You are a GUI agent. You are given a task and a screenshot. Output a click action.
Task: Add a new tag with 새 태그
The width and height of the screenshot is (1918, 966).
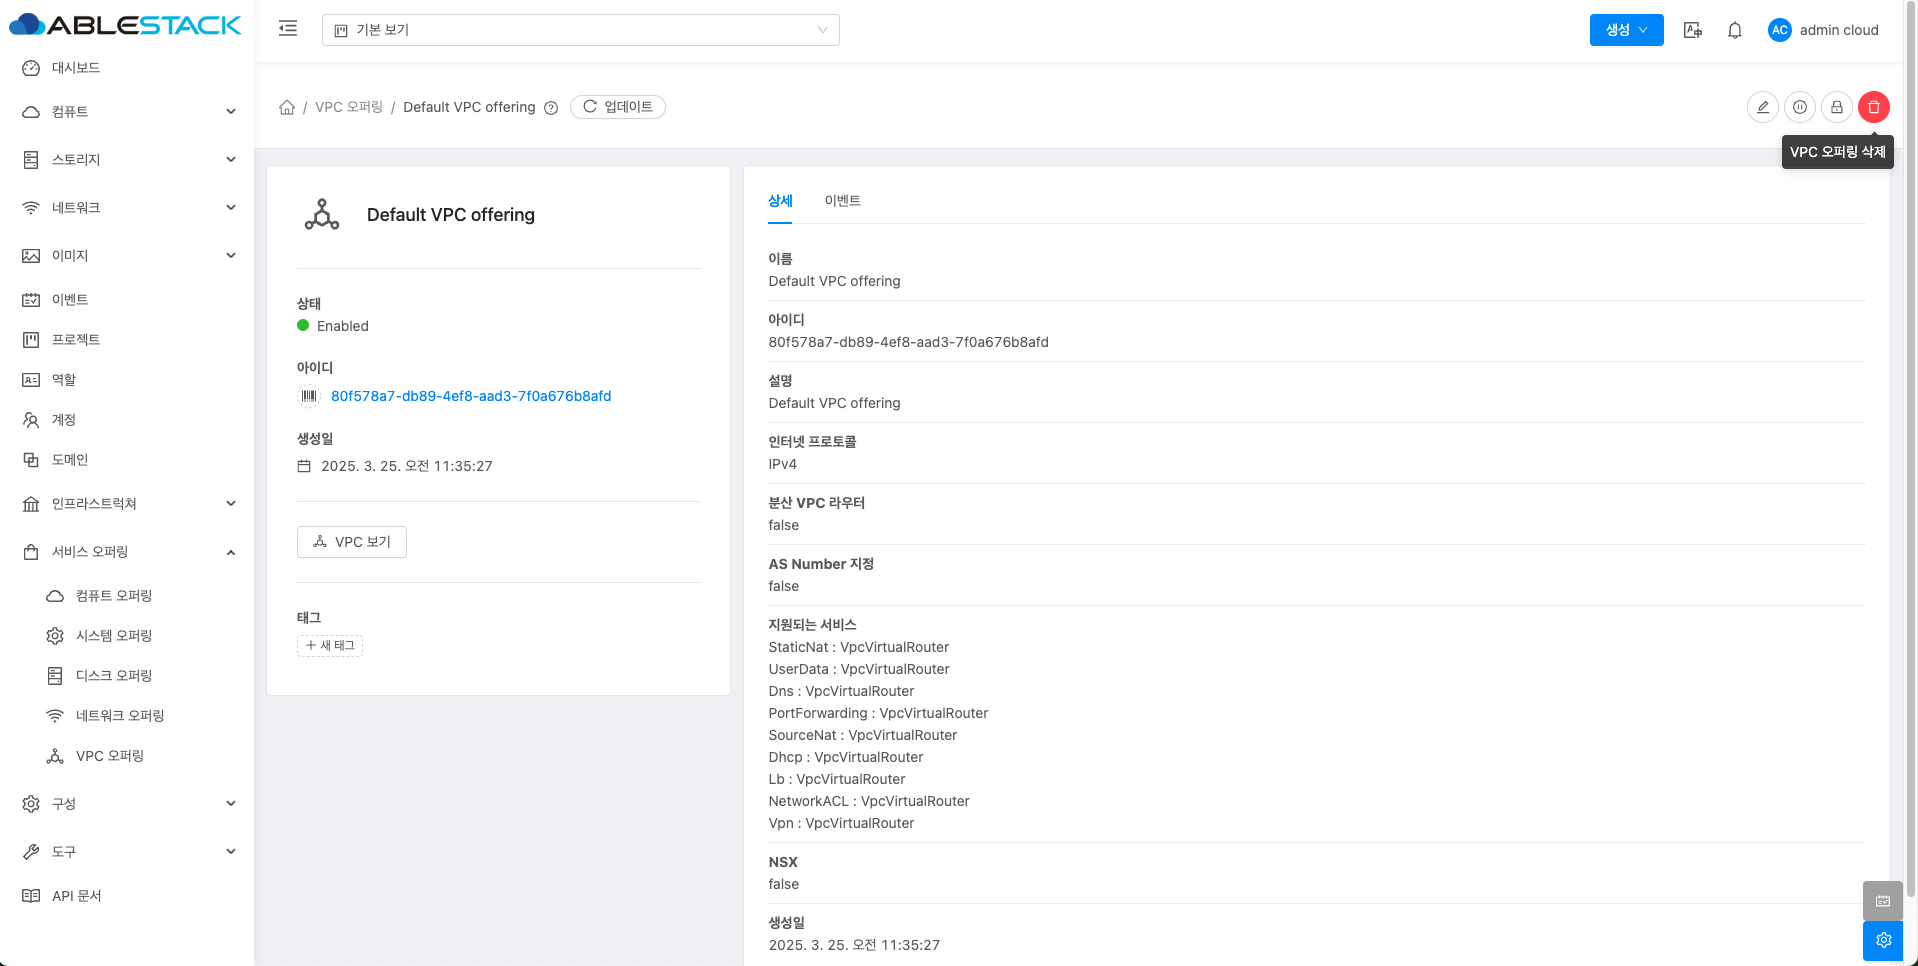click(330, 646)
